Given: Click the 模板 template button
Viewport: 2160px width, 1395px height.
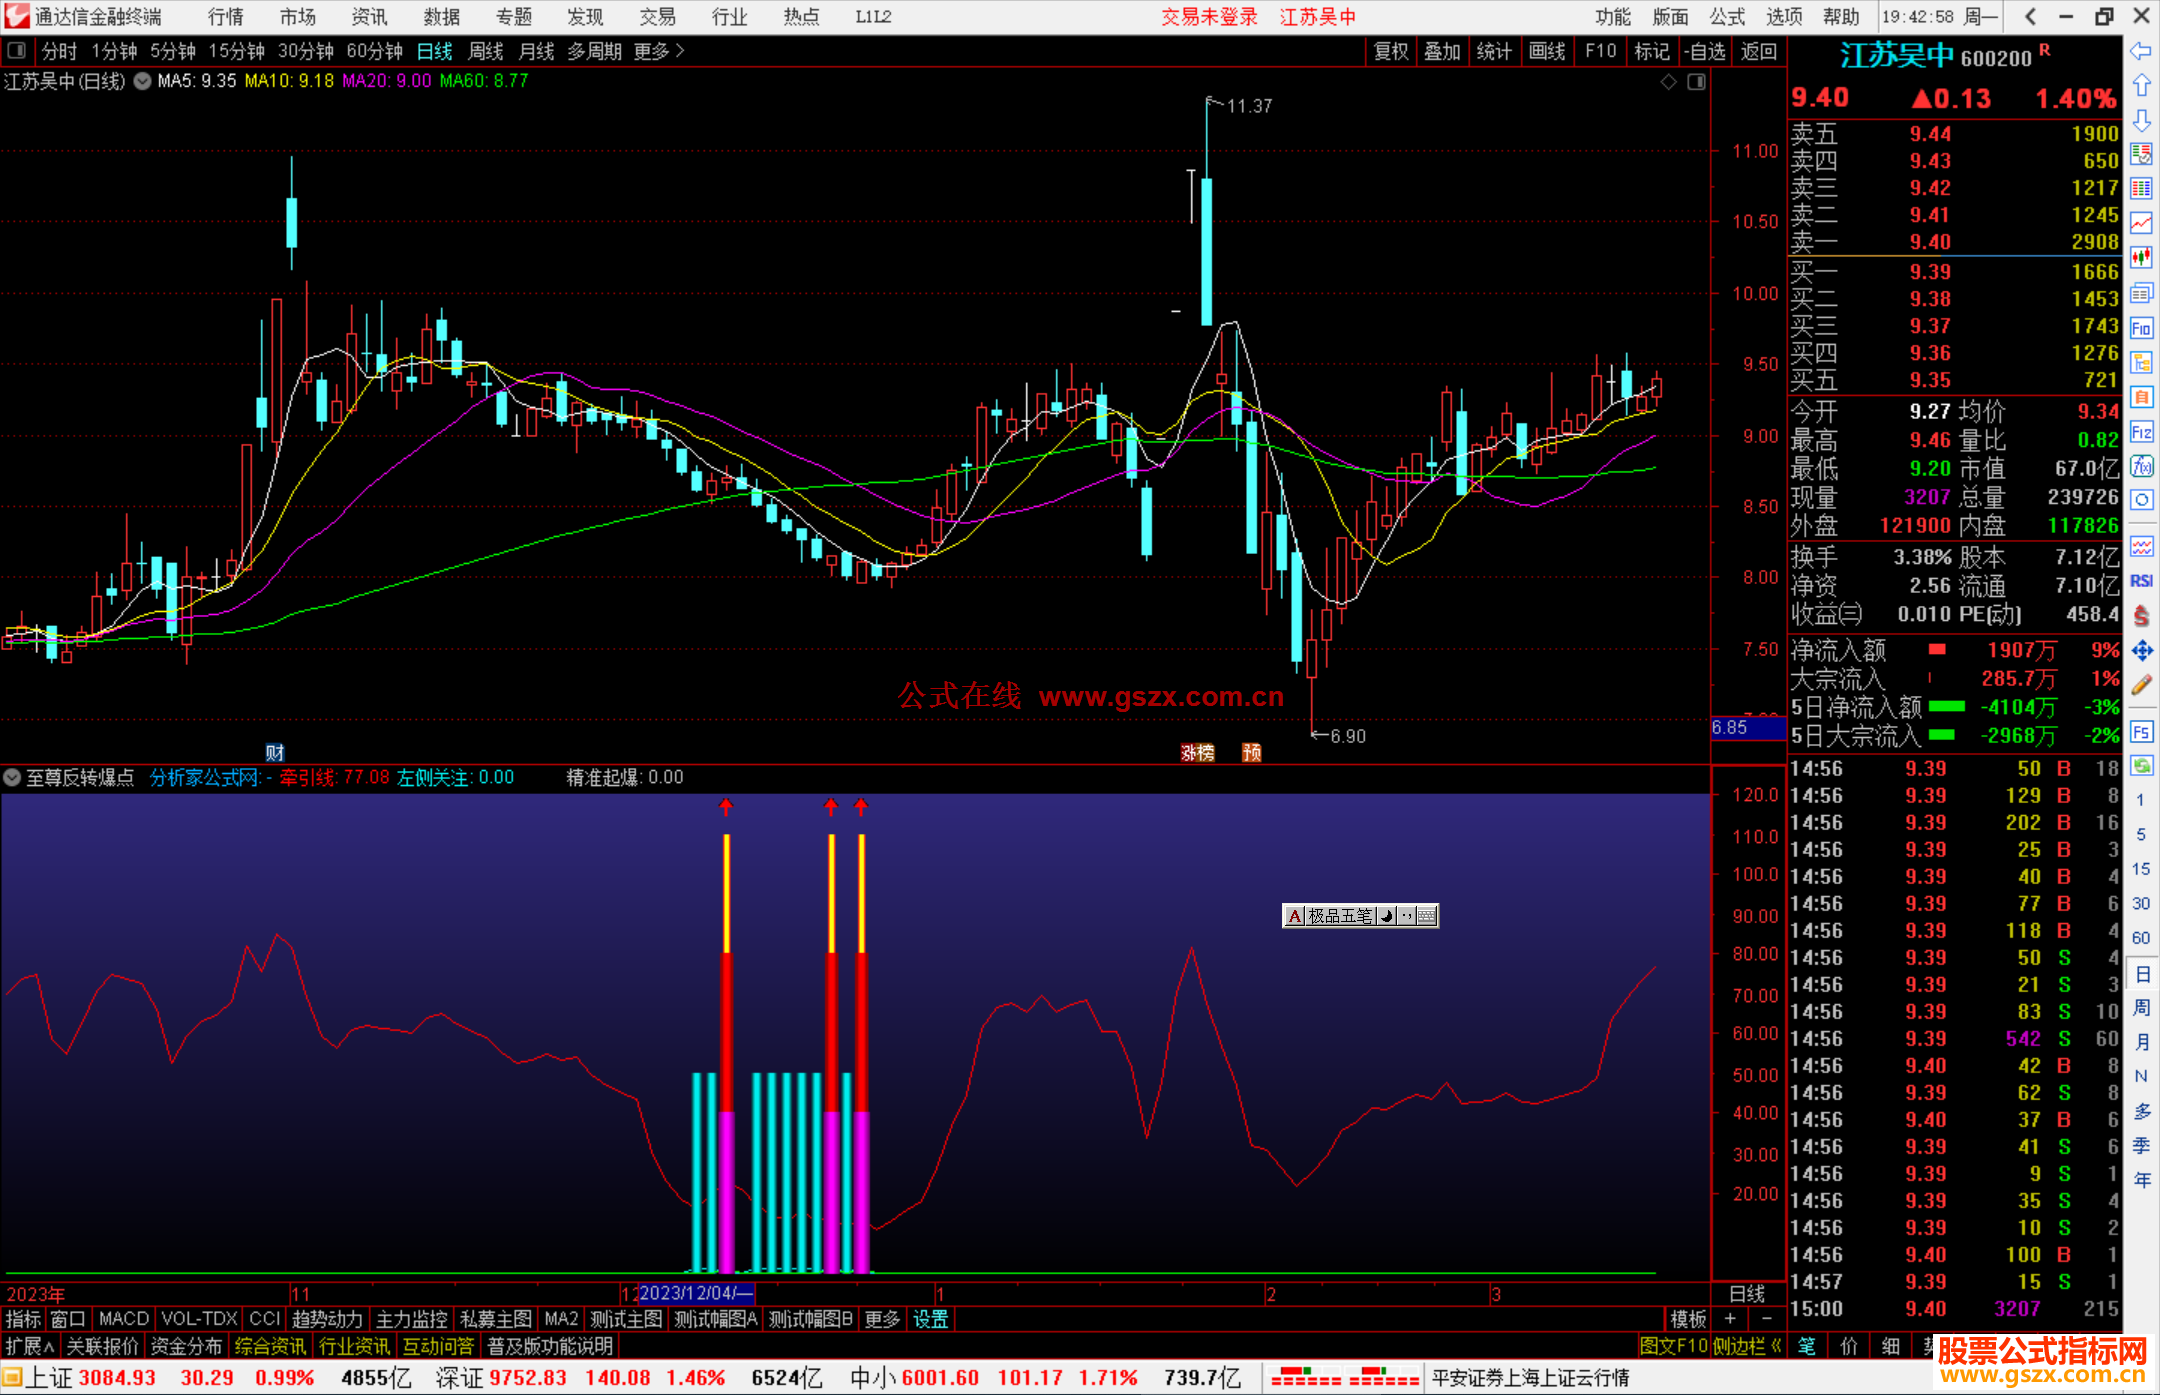Looking at the screenshot, I should [x=1688, y=1319].
